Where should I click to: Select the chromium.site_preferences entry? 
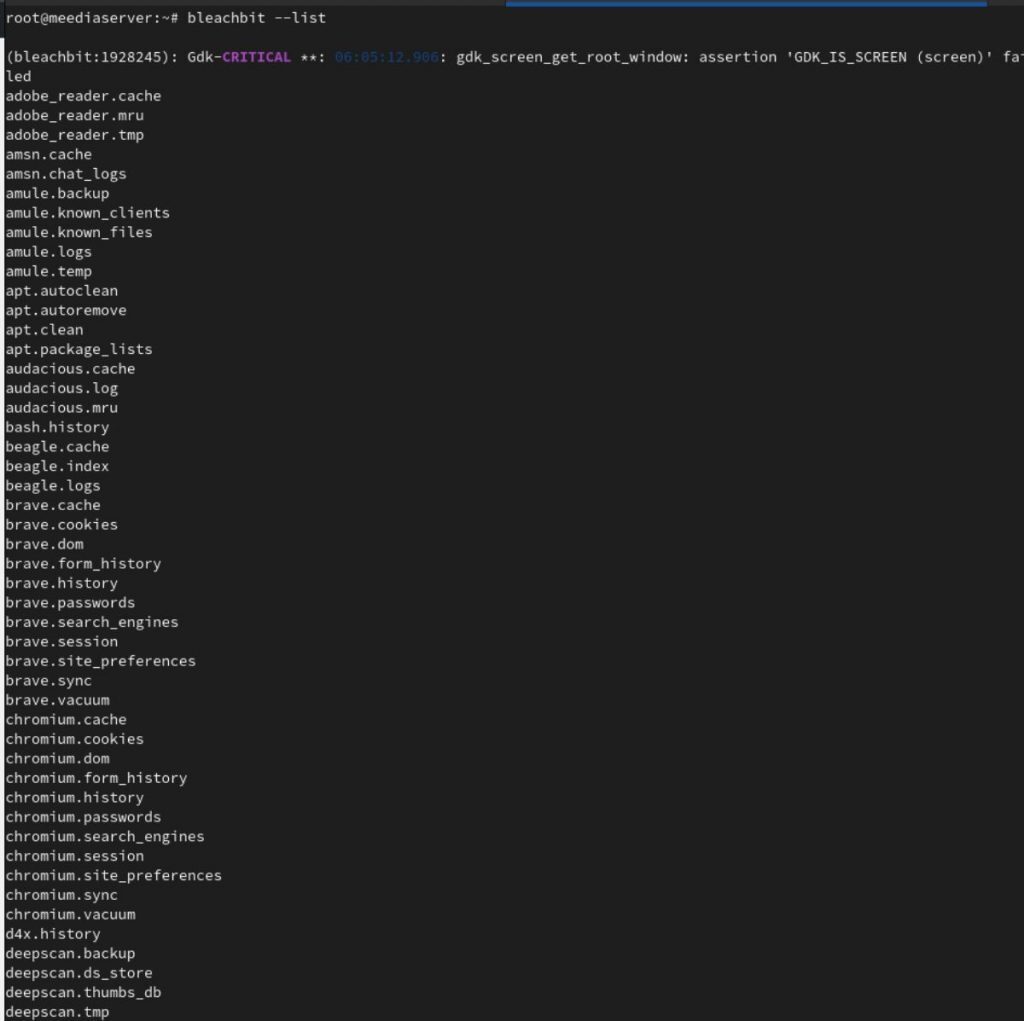[113, 875]
